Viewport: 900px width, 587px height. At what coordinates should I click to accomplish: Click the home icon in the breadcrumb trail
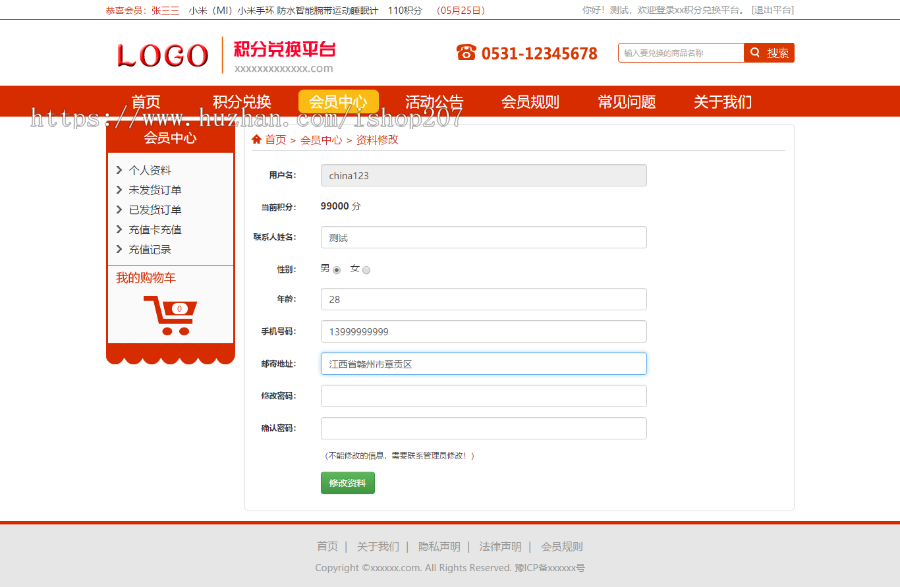pos(258,140)
